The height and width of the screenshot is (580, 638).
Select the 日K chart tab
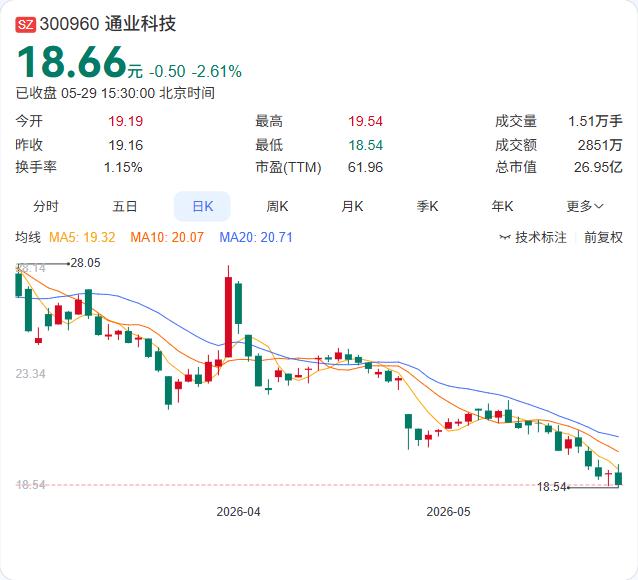202,206
